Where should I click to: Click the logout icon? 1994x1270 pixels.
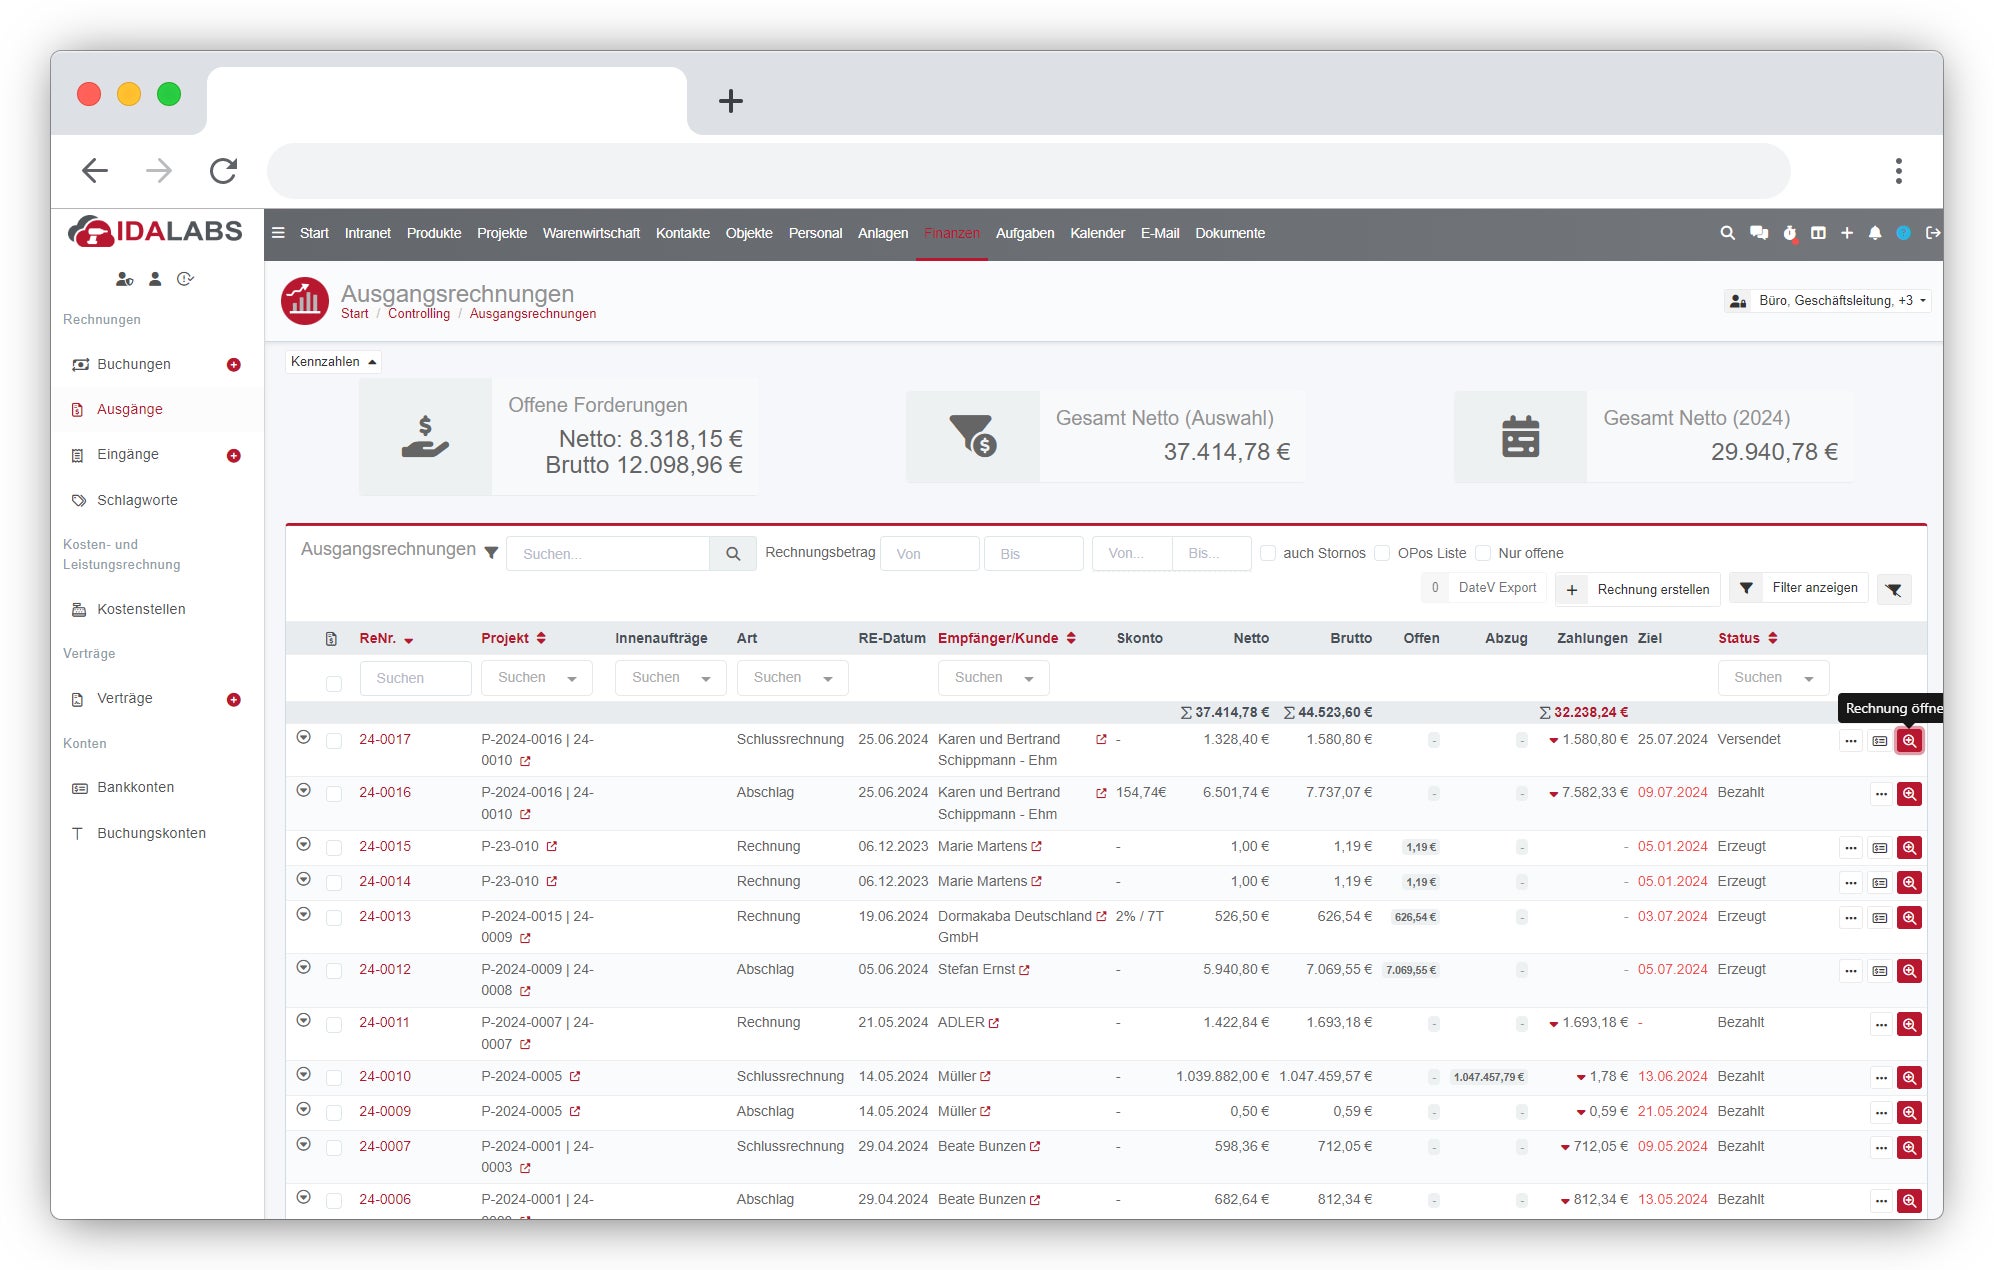(1933, 233)
